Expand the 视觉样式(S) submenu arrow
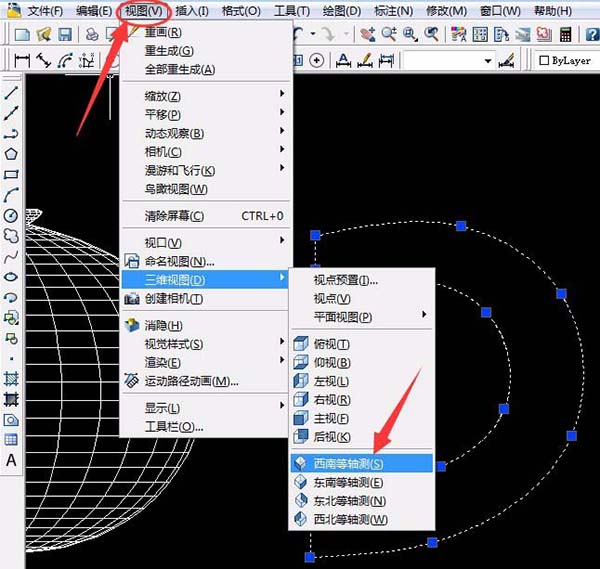This screenshot has width=600, height=569. 282,341
